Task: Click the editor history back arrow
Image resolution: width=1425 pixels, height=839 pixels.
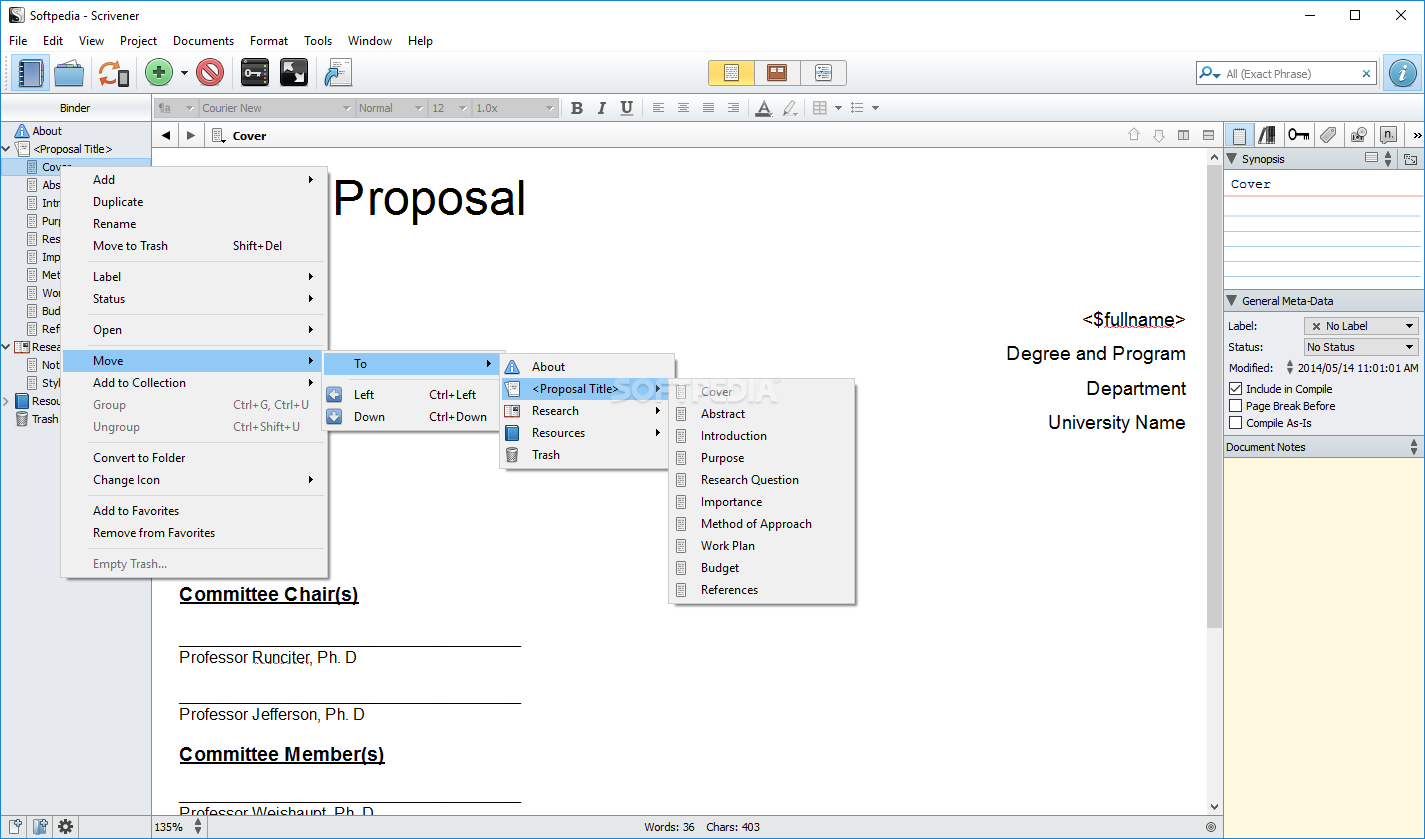Action: 166,136
